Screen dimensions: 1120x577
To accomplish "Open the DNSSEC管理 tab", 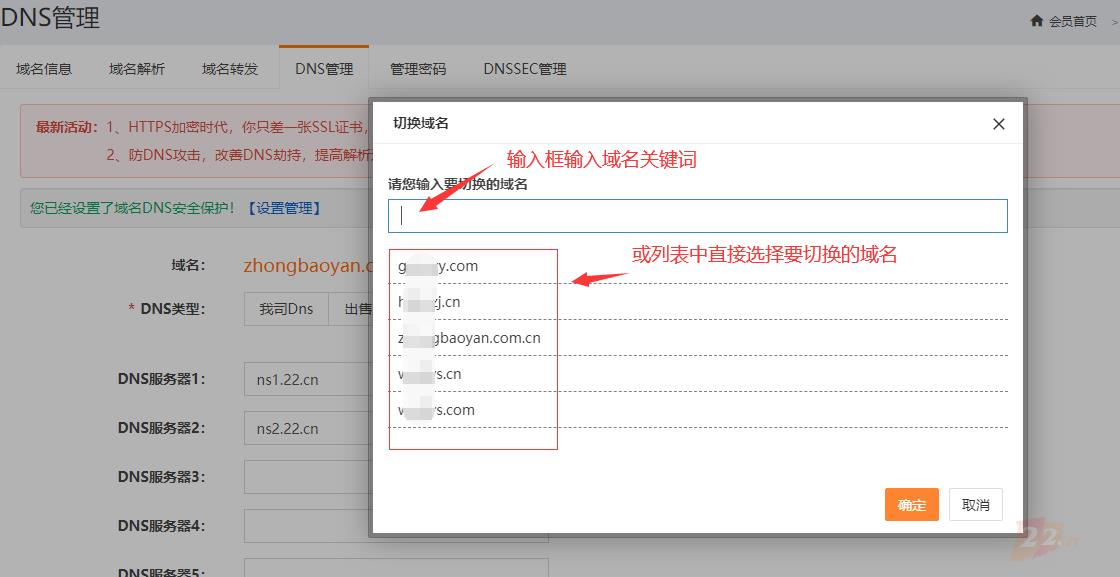I will 525,69.
